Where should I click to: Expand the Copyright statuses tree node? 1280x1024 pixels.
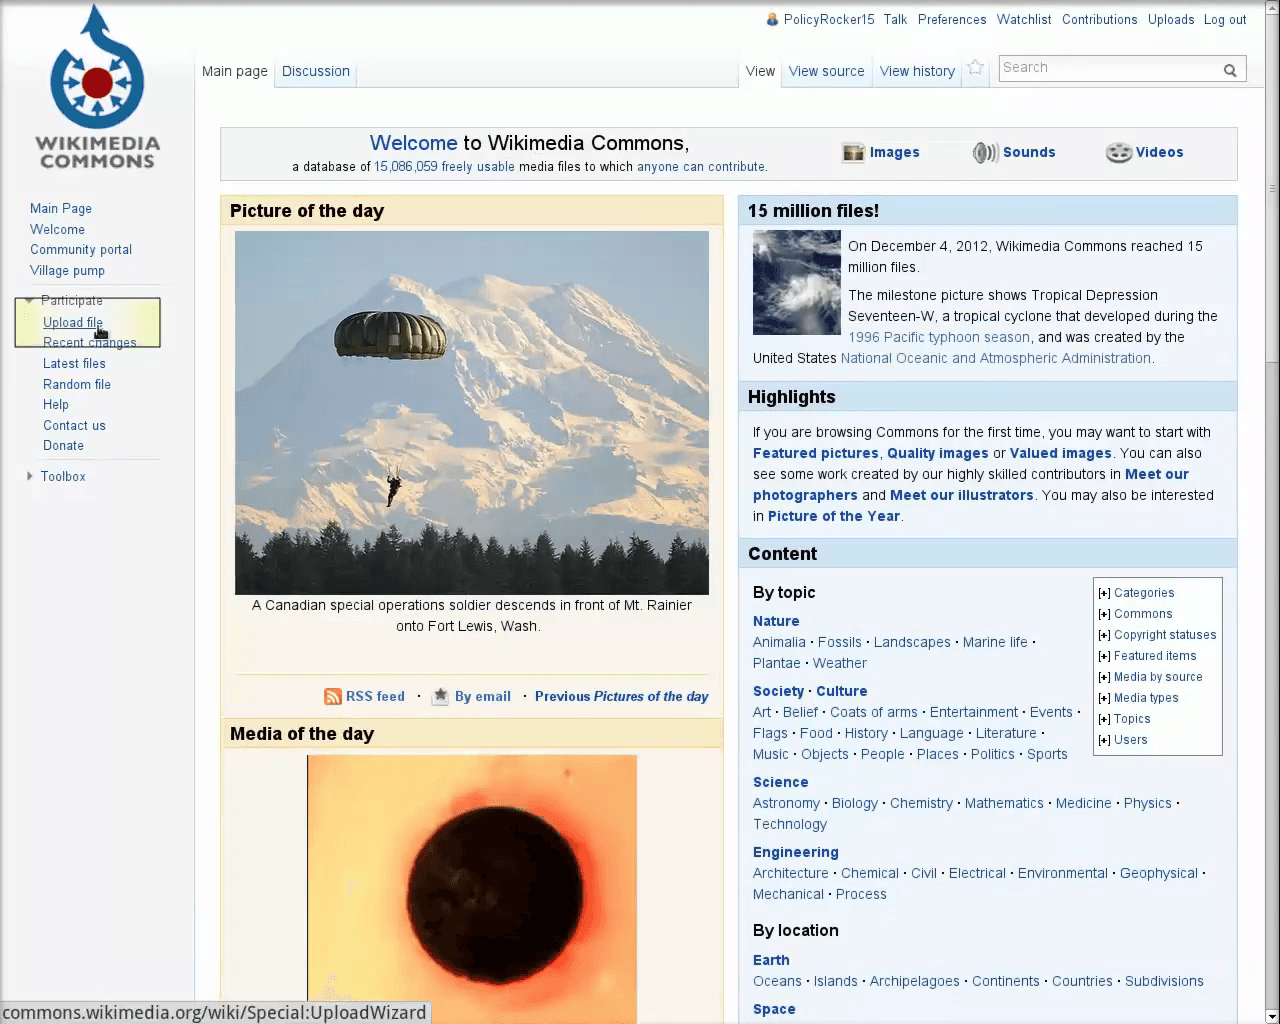[1104, 635]
